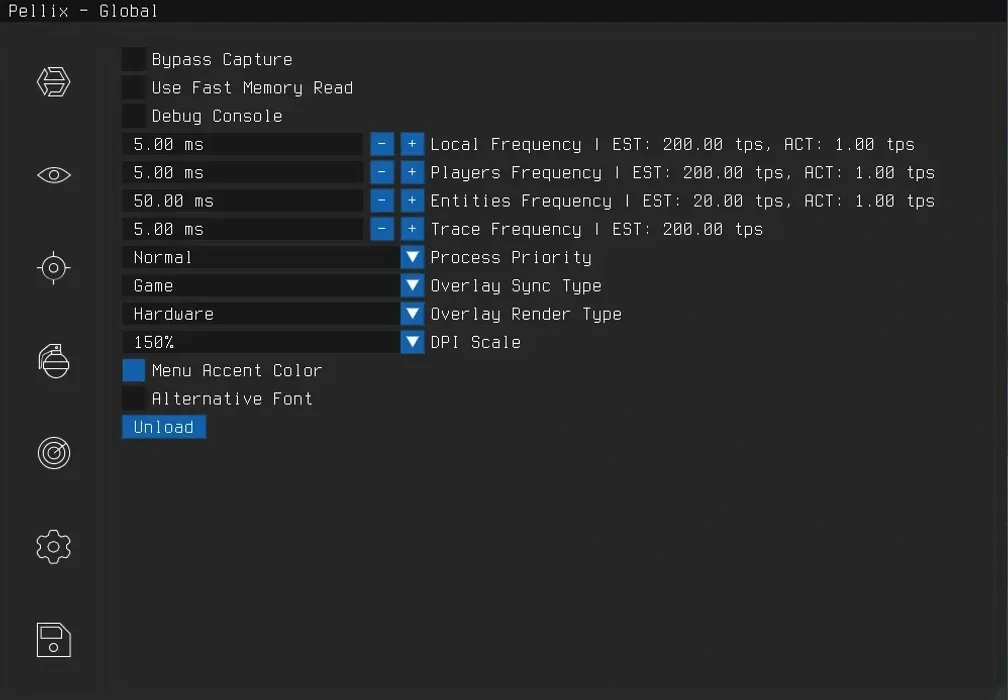
Task: Click the Unload button
Action: click(164, 427)
